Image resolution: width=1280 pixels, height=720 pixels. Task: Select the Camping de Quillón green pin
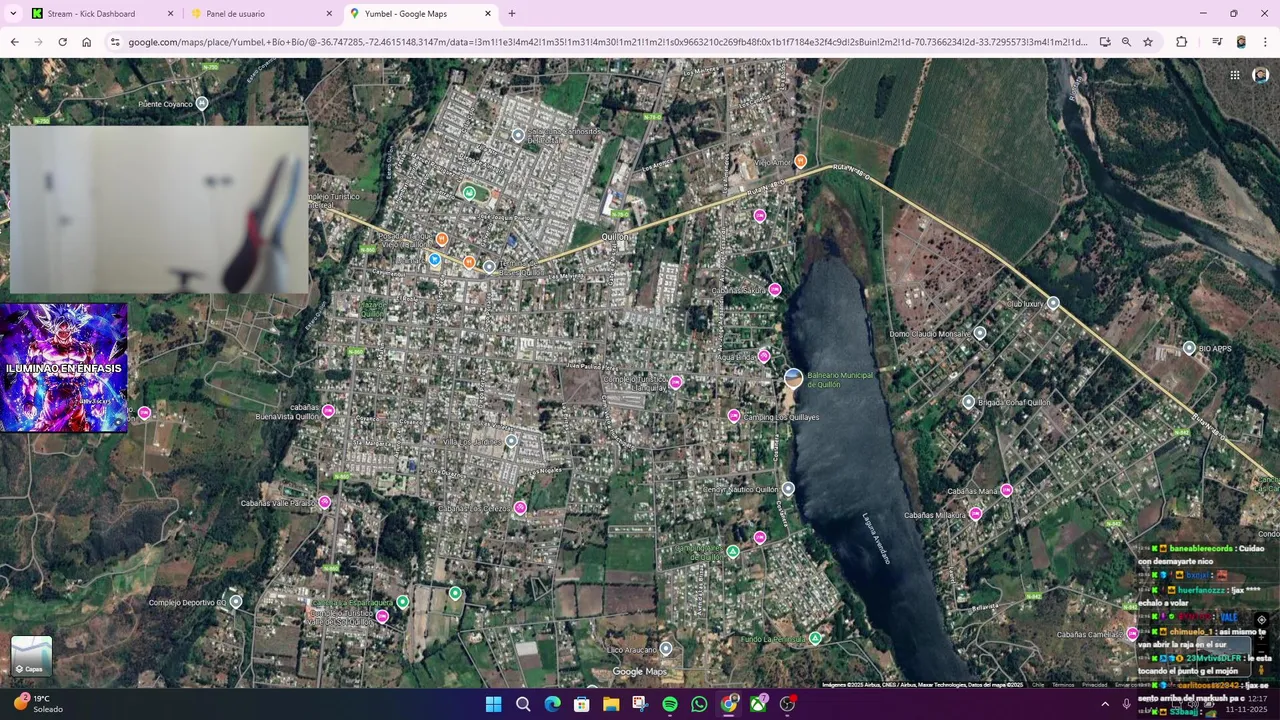click(733, 551)
